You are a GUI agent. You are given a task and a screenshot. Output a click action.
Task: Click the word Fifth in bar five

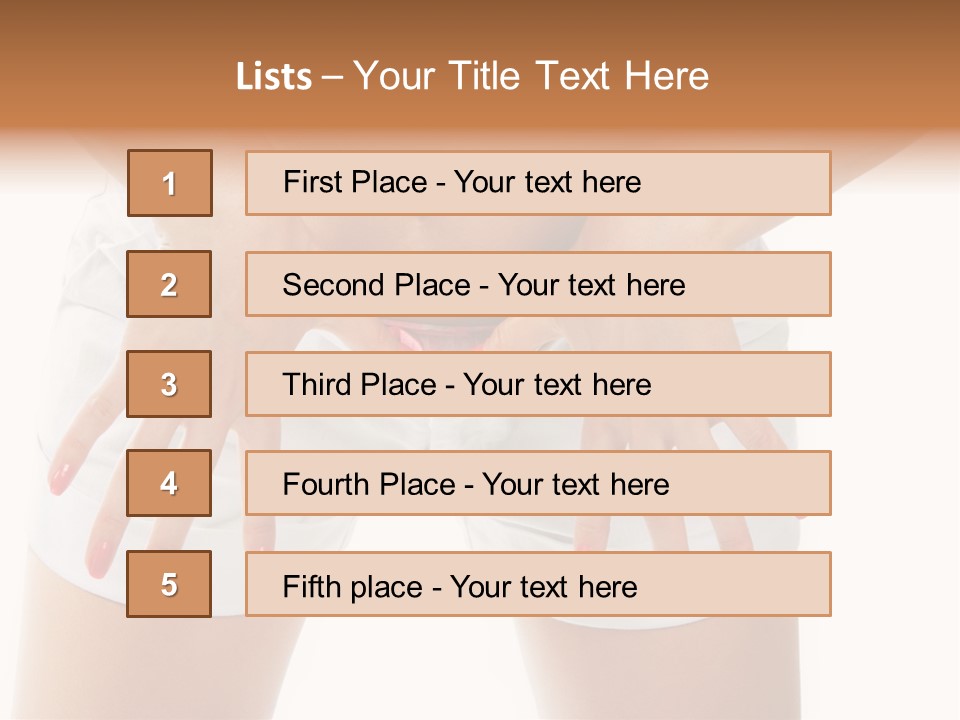(311, 586)
